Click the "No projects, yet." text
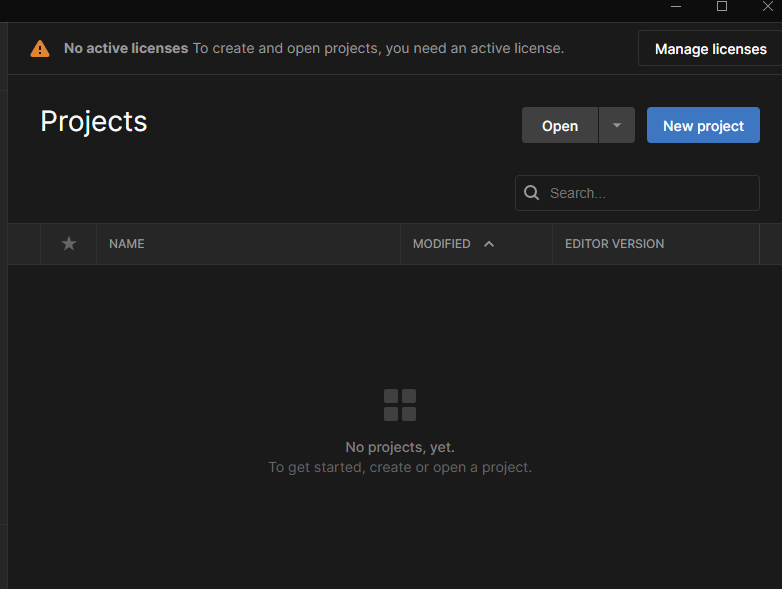The height and width of the screenshot is (589, 782). click(x=400, y=447)
